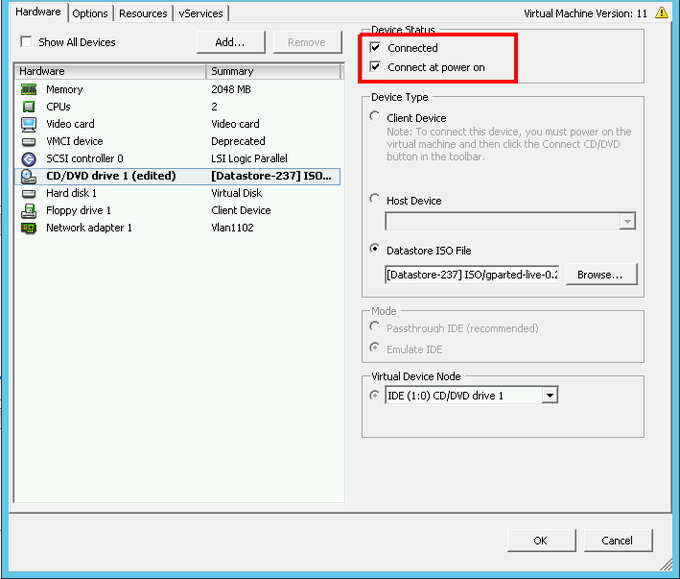Select the Hard disk 1 row label
Viewport: 680px width, 579px height.
(x=71, y=193)
